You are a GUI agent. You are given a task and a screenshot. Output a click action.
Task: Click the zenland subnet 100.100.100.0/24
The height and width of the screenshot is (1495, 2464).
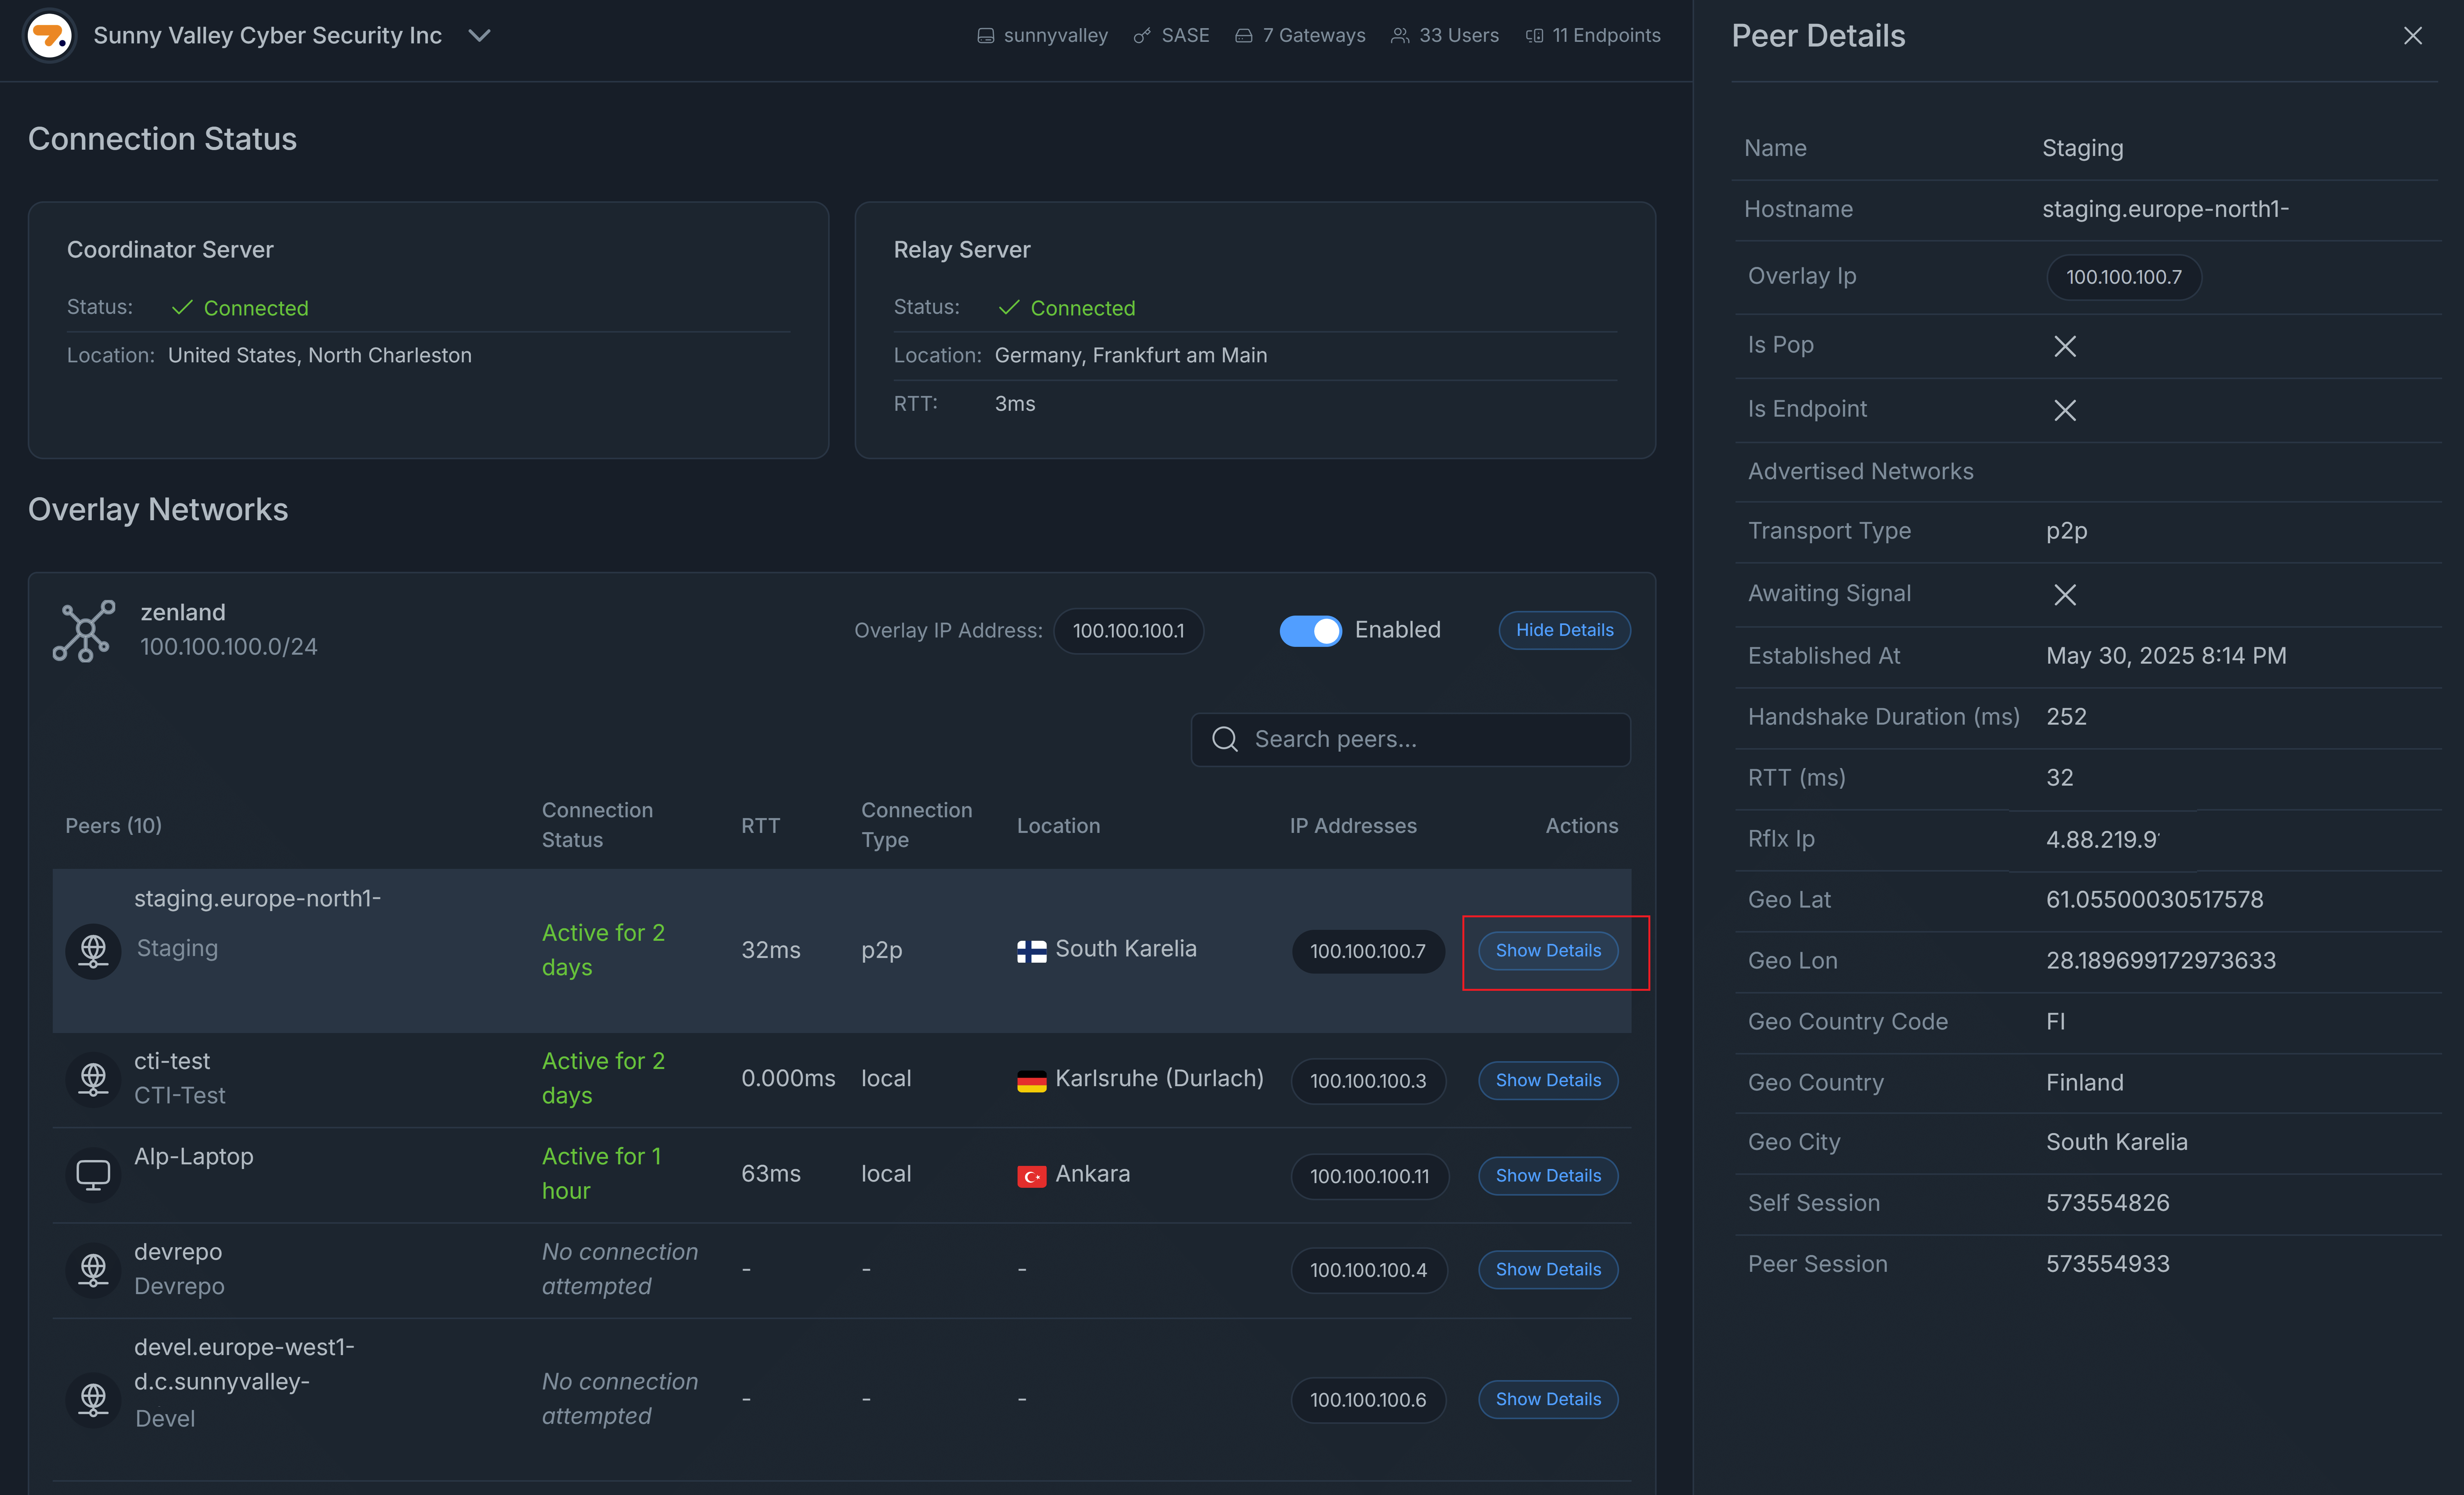click(229, 647)
